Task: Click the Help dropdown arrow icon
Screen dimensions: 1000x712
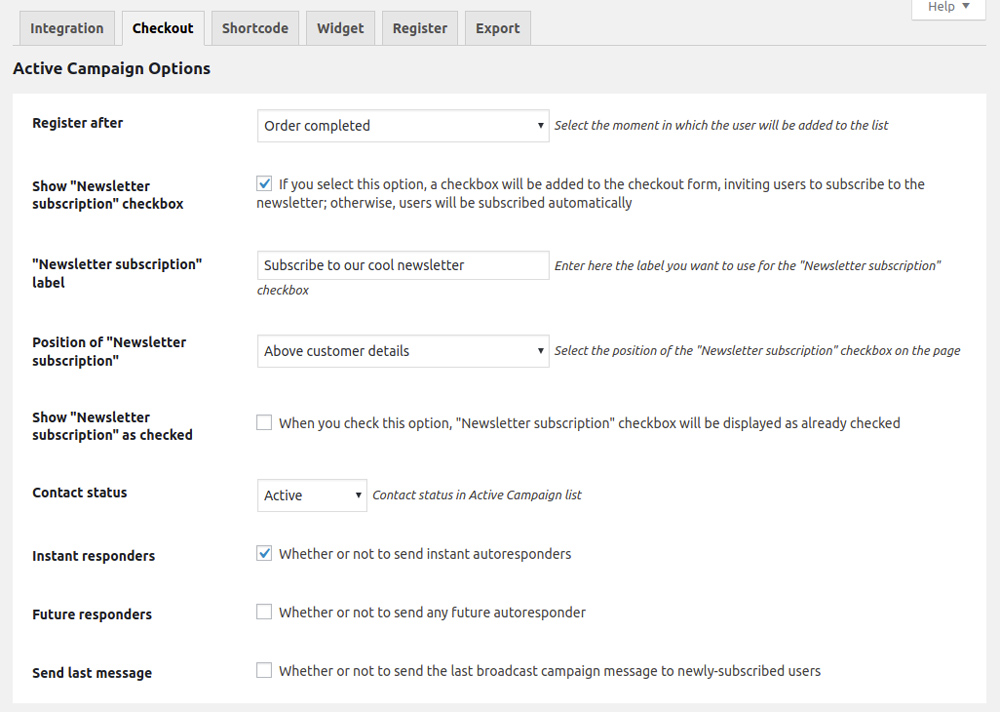Action: pos(966,7)
